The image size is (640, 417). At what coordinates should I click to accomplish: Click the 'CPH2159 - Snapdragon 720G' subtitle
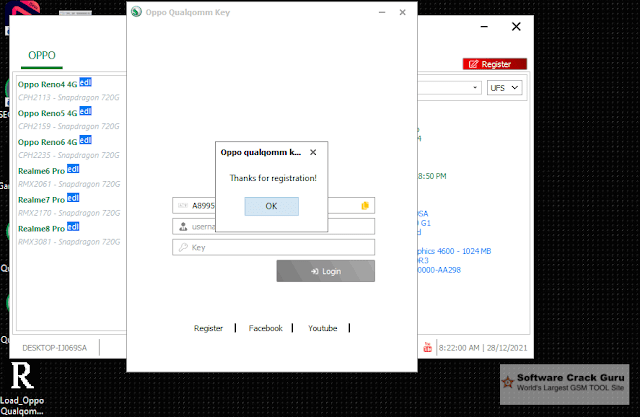click(69, 126)
